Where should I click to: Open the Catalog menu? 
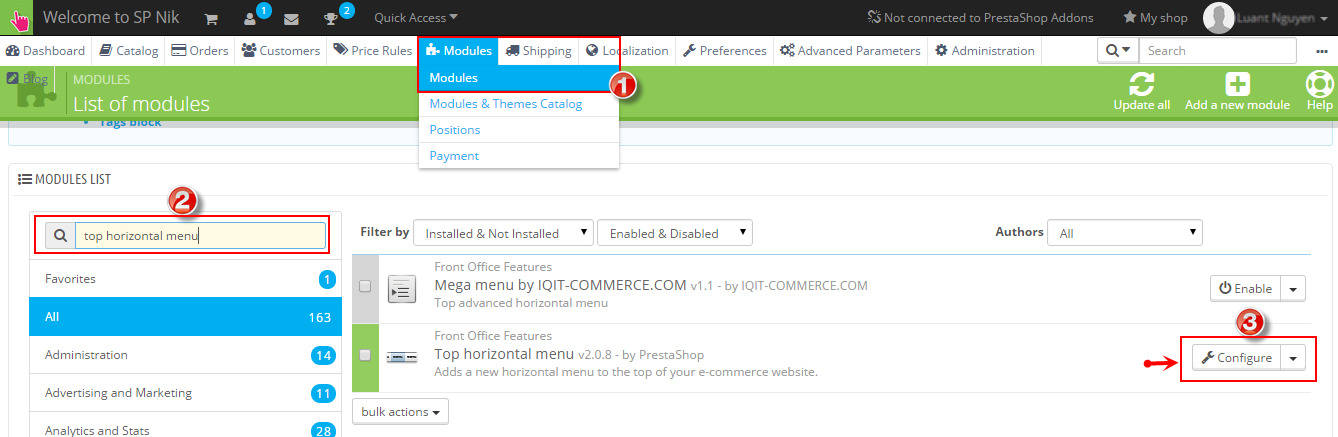click(130, 50)
